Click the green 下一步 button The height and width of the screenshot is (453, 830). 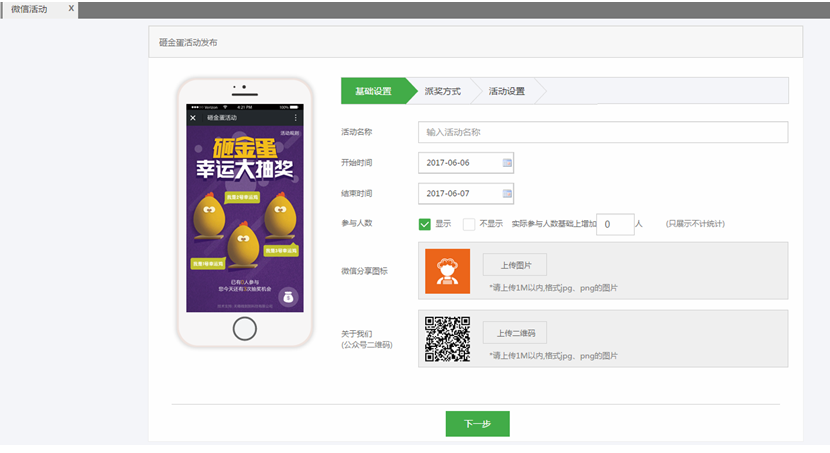tap(477, 424)
